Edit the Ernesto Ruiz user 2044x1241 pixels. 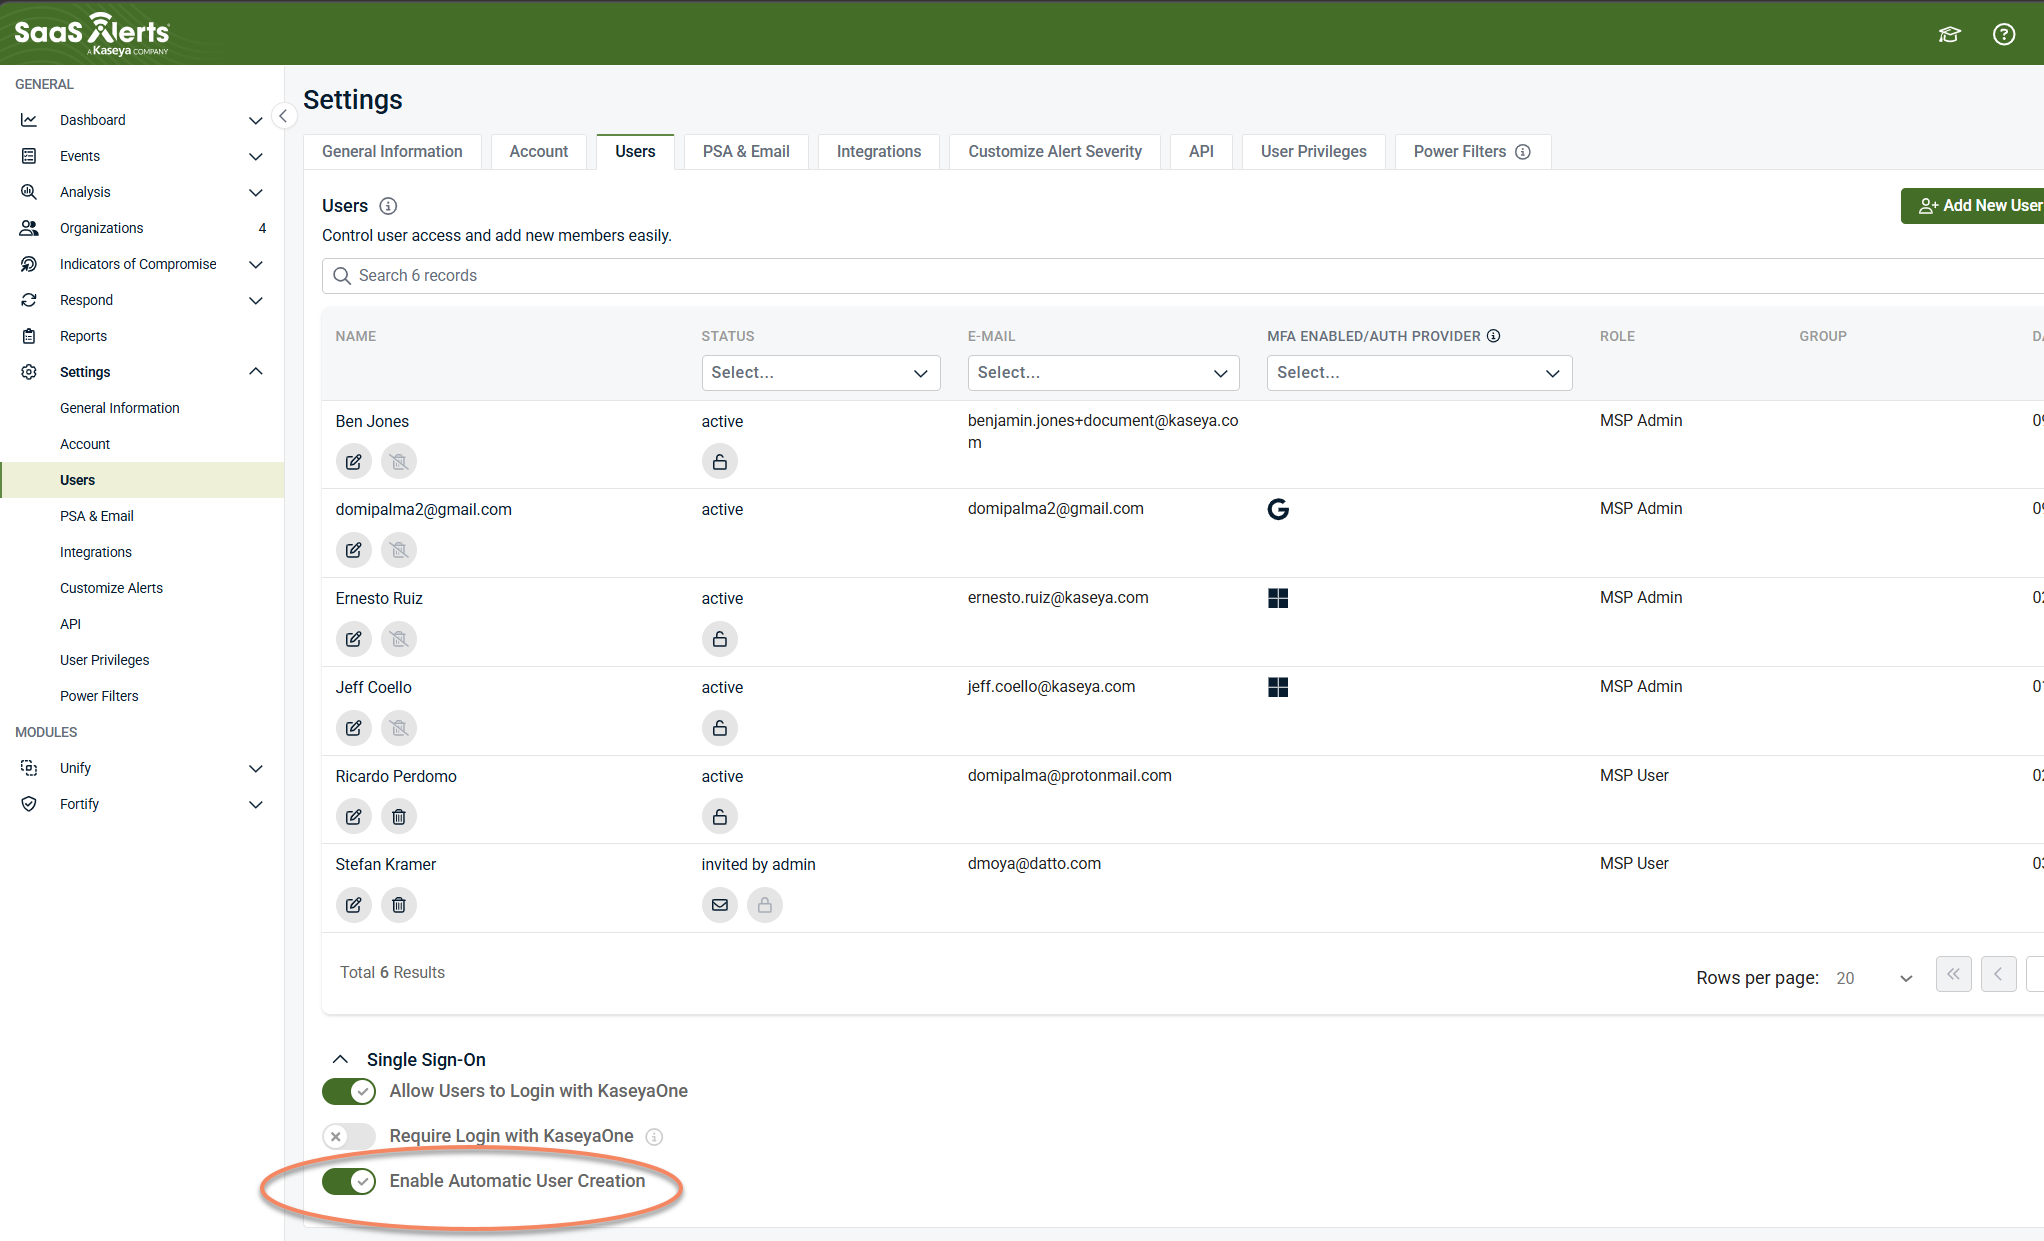point(354,639)
